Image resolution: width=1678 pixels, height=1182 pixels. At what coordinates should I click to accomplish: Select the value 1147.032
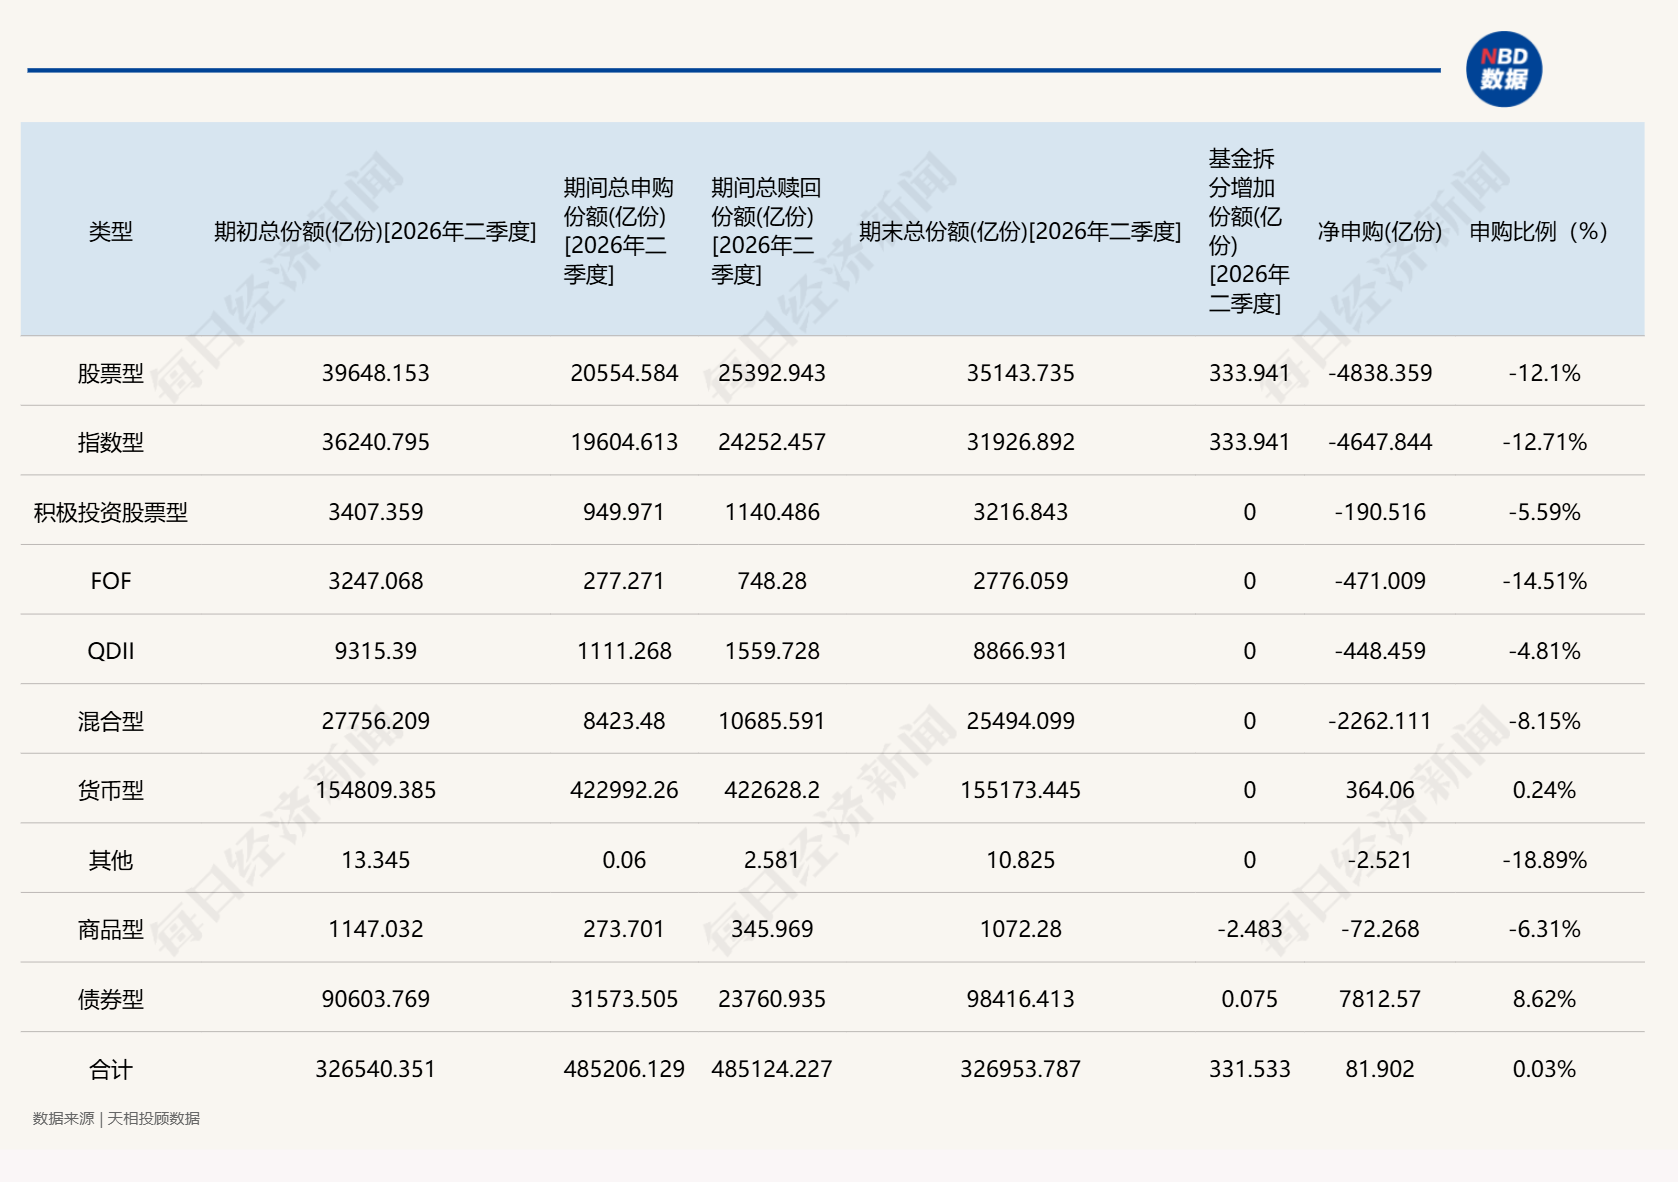pos(376,929)
